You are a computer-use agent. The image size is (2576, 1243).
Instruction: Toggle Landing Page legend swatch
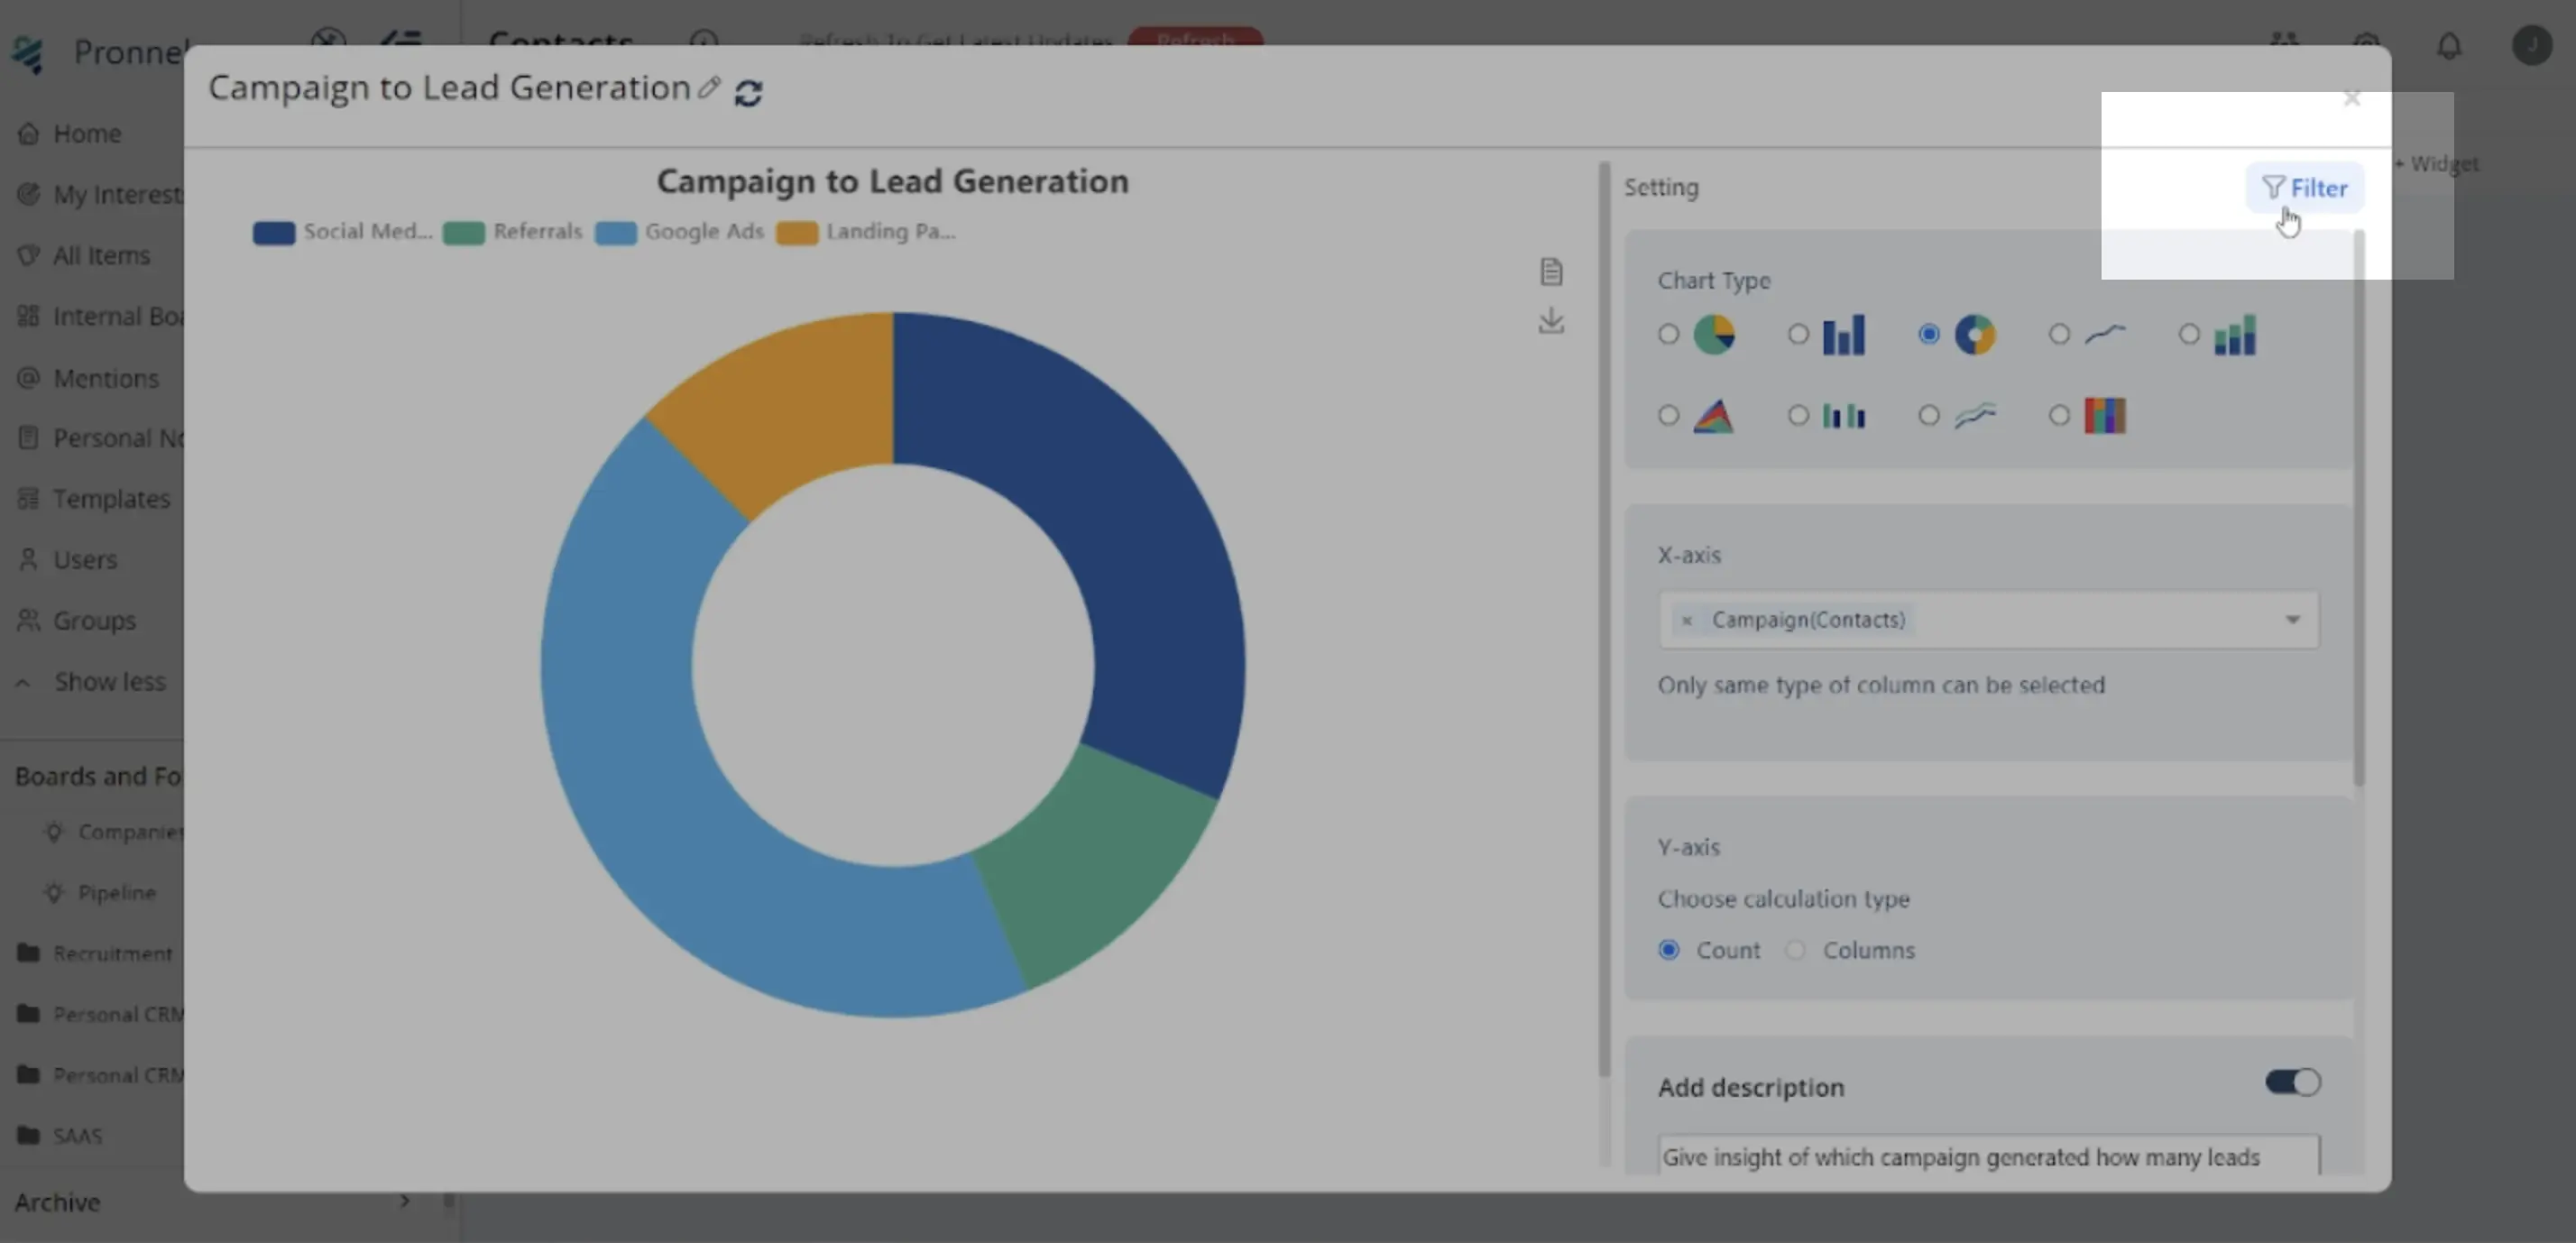point(796,233)
